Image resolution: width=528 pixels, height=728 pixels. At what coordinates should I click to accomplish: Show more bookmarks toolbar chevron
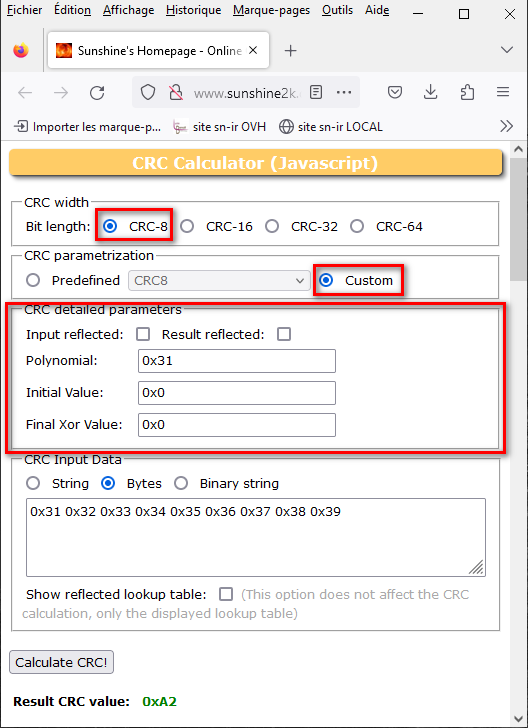pyautogui.click(x=506, y=126)
